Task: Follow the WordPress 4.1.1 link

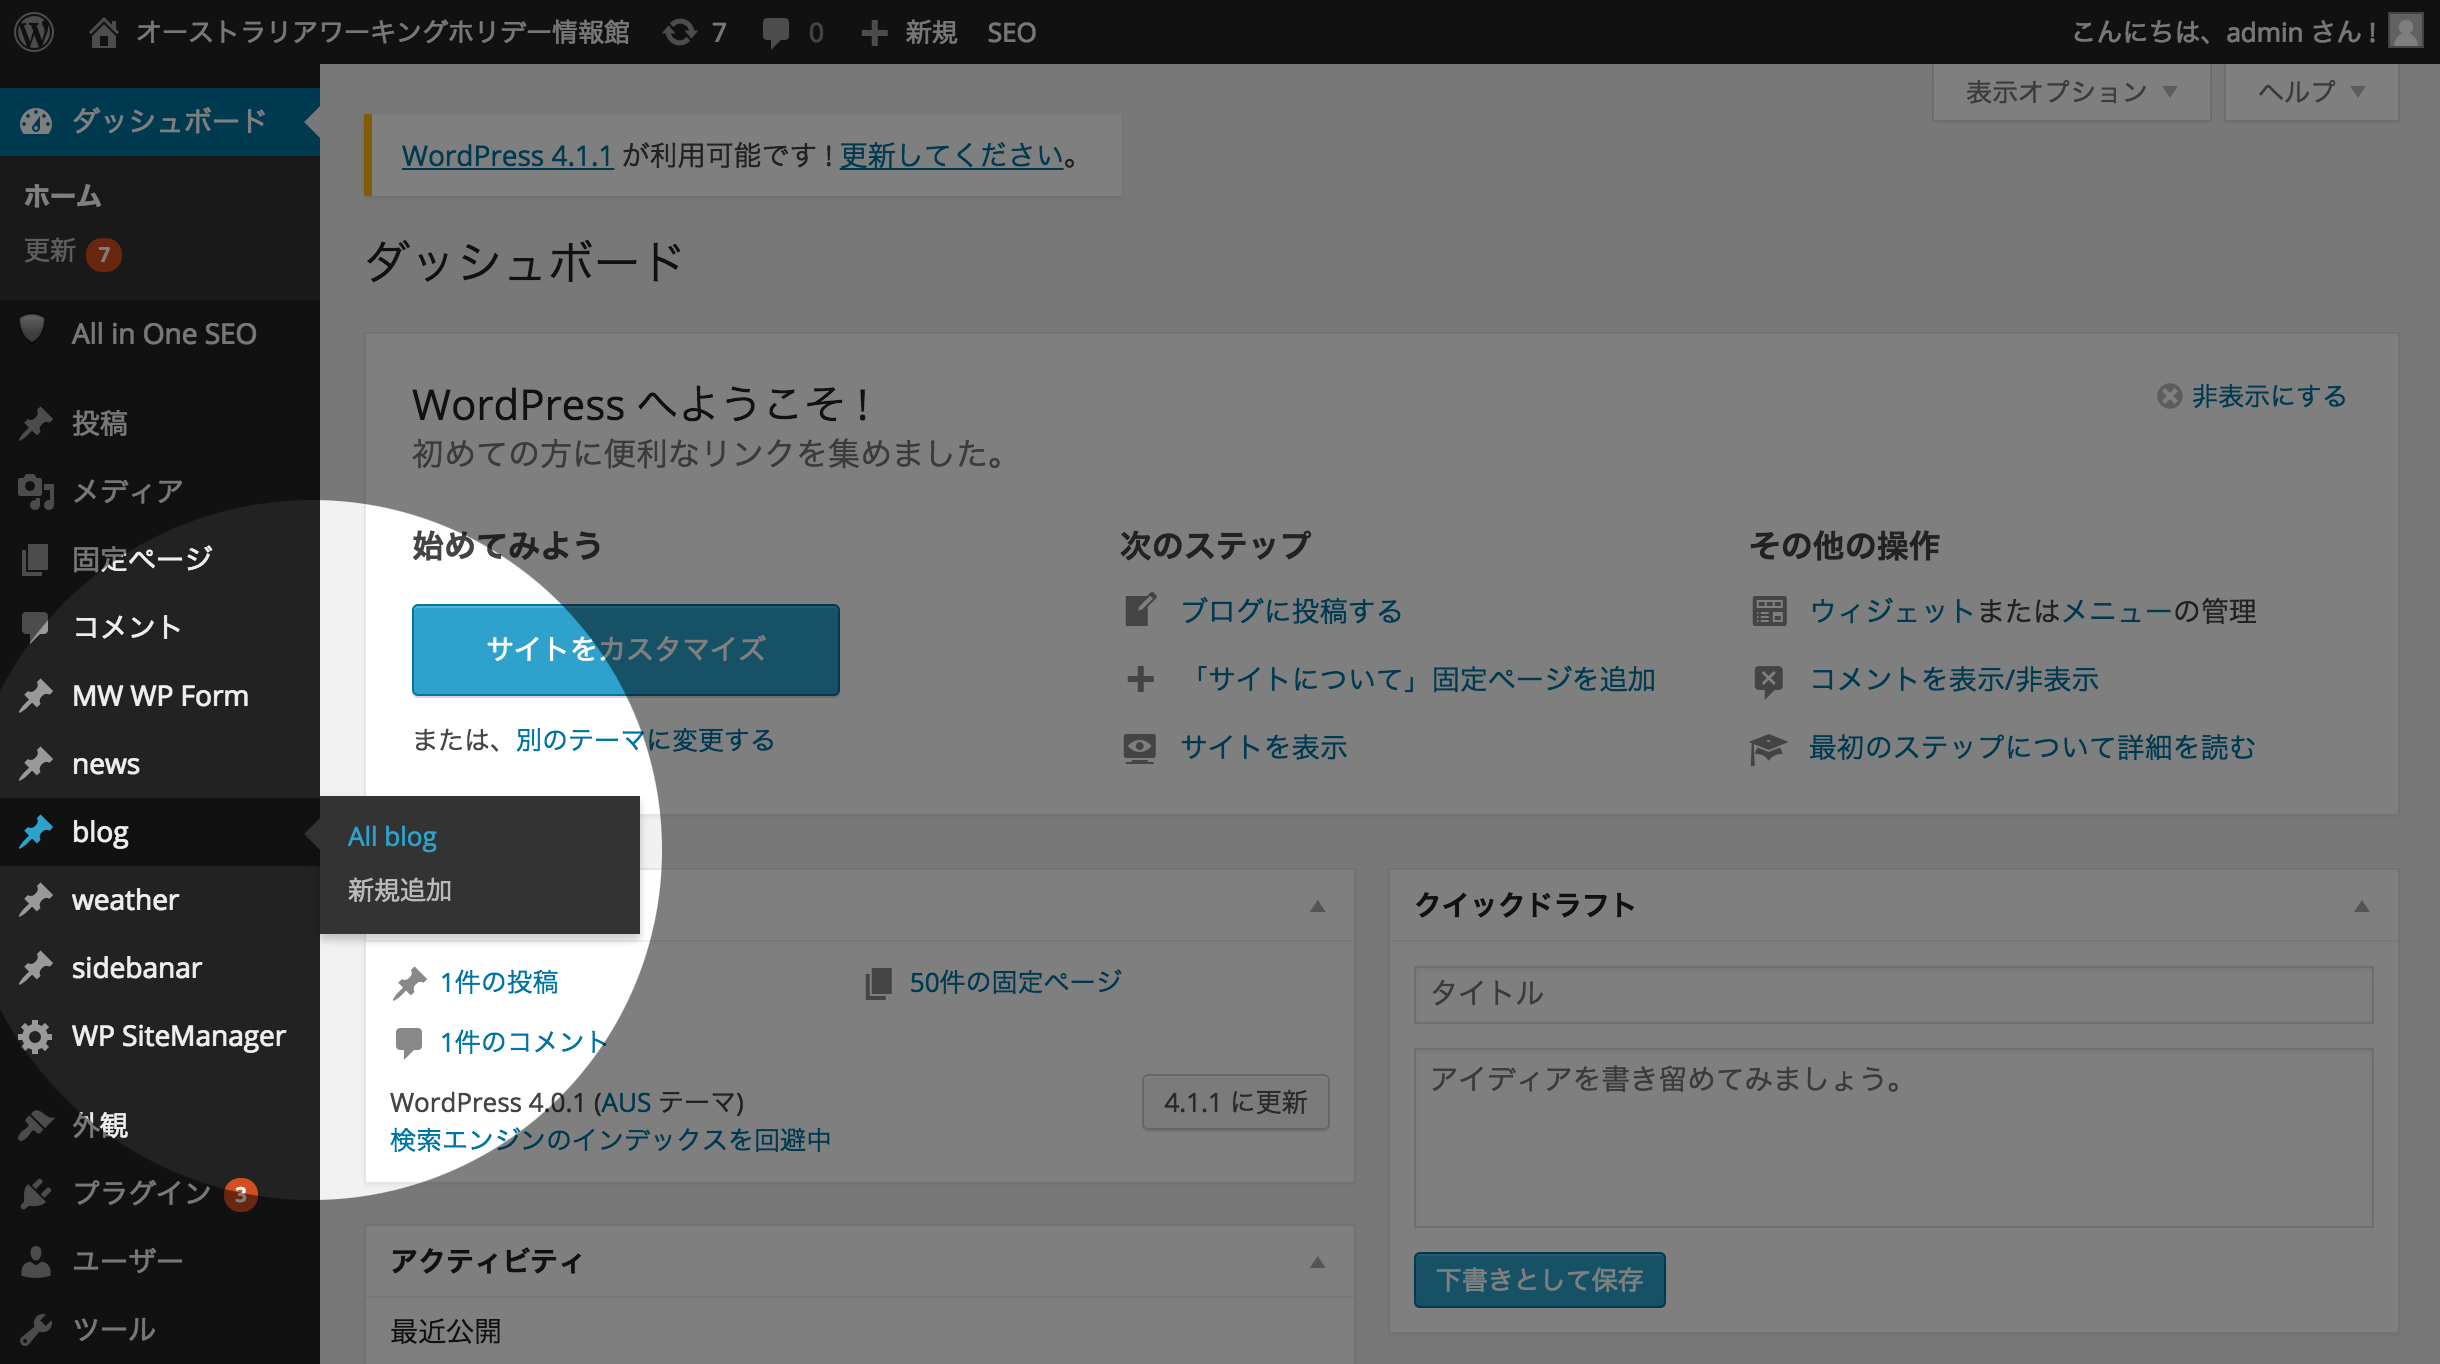Action: [x=507, y=156]
